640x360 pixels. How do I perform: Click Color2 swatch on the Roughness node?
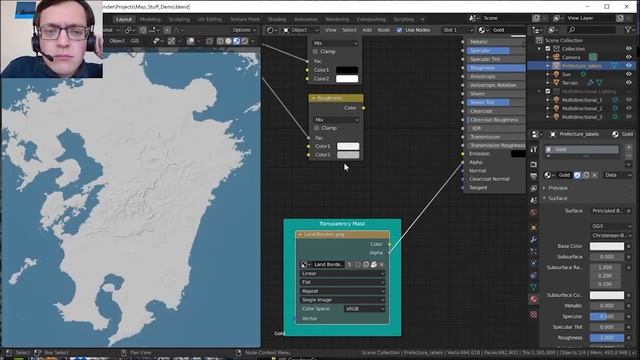(348, 155)
